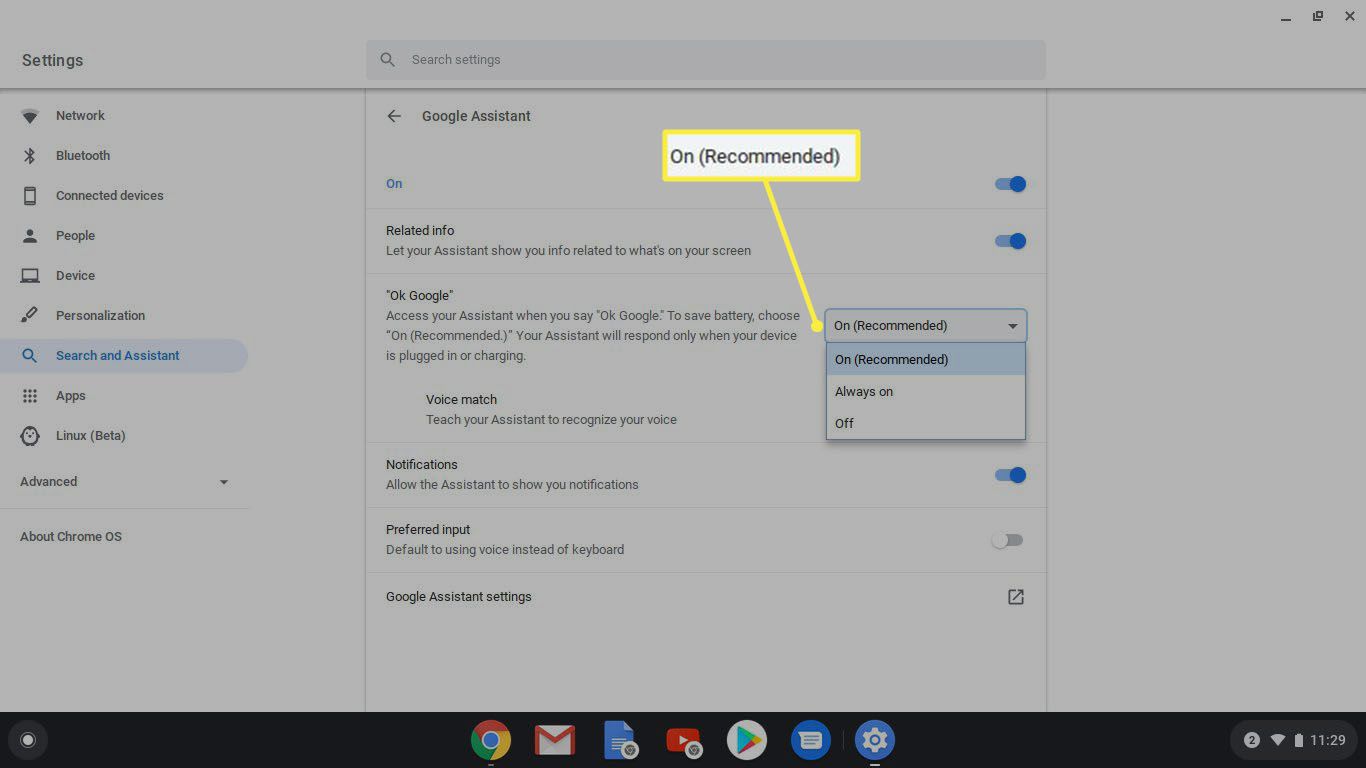Click the "Settings" title text
Viewport: 1366px width, 768px height.
(53, 60)
